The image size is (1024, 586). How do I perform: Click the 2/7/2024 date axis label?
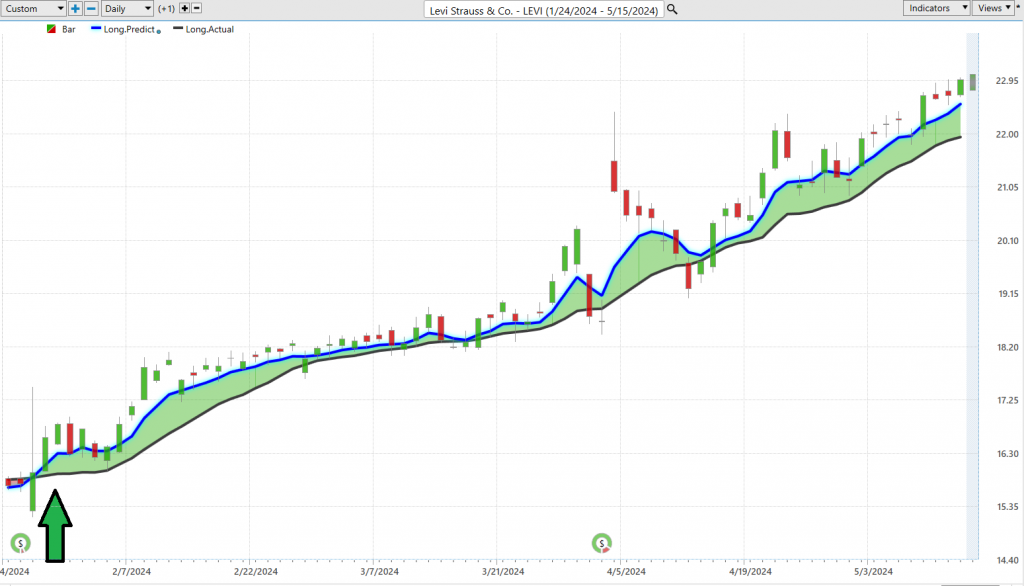131,572
